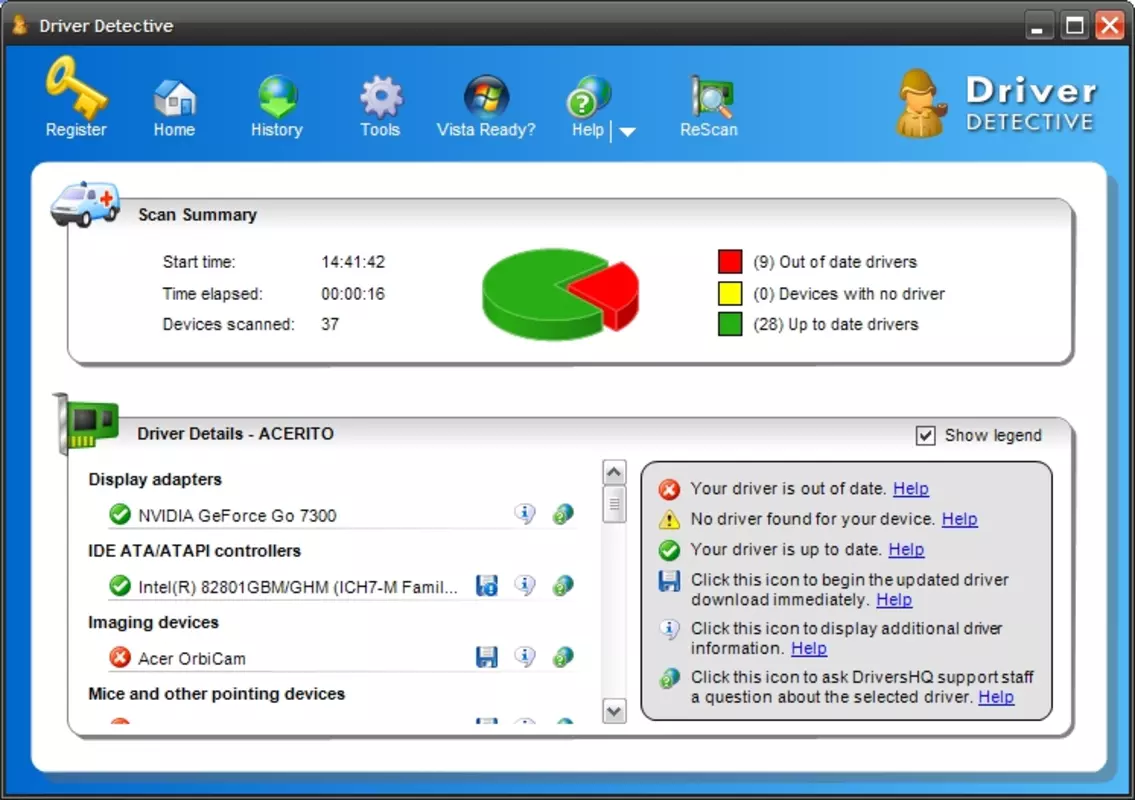Open Help link for DriversHQ support question
This screenshot has height=800, width=1135.
click(996, 696)
